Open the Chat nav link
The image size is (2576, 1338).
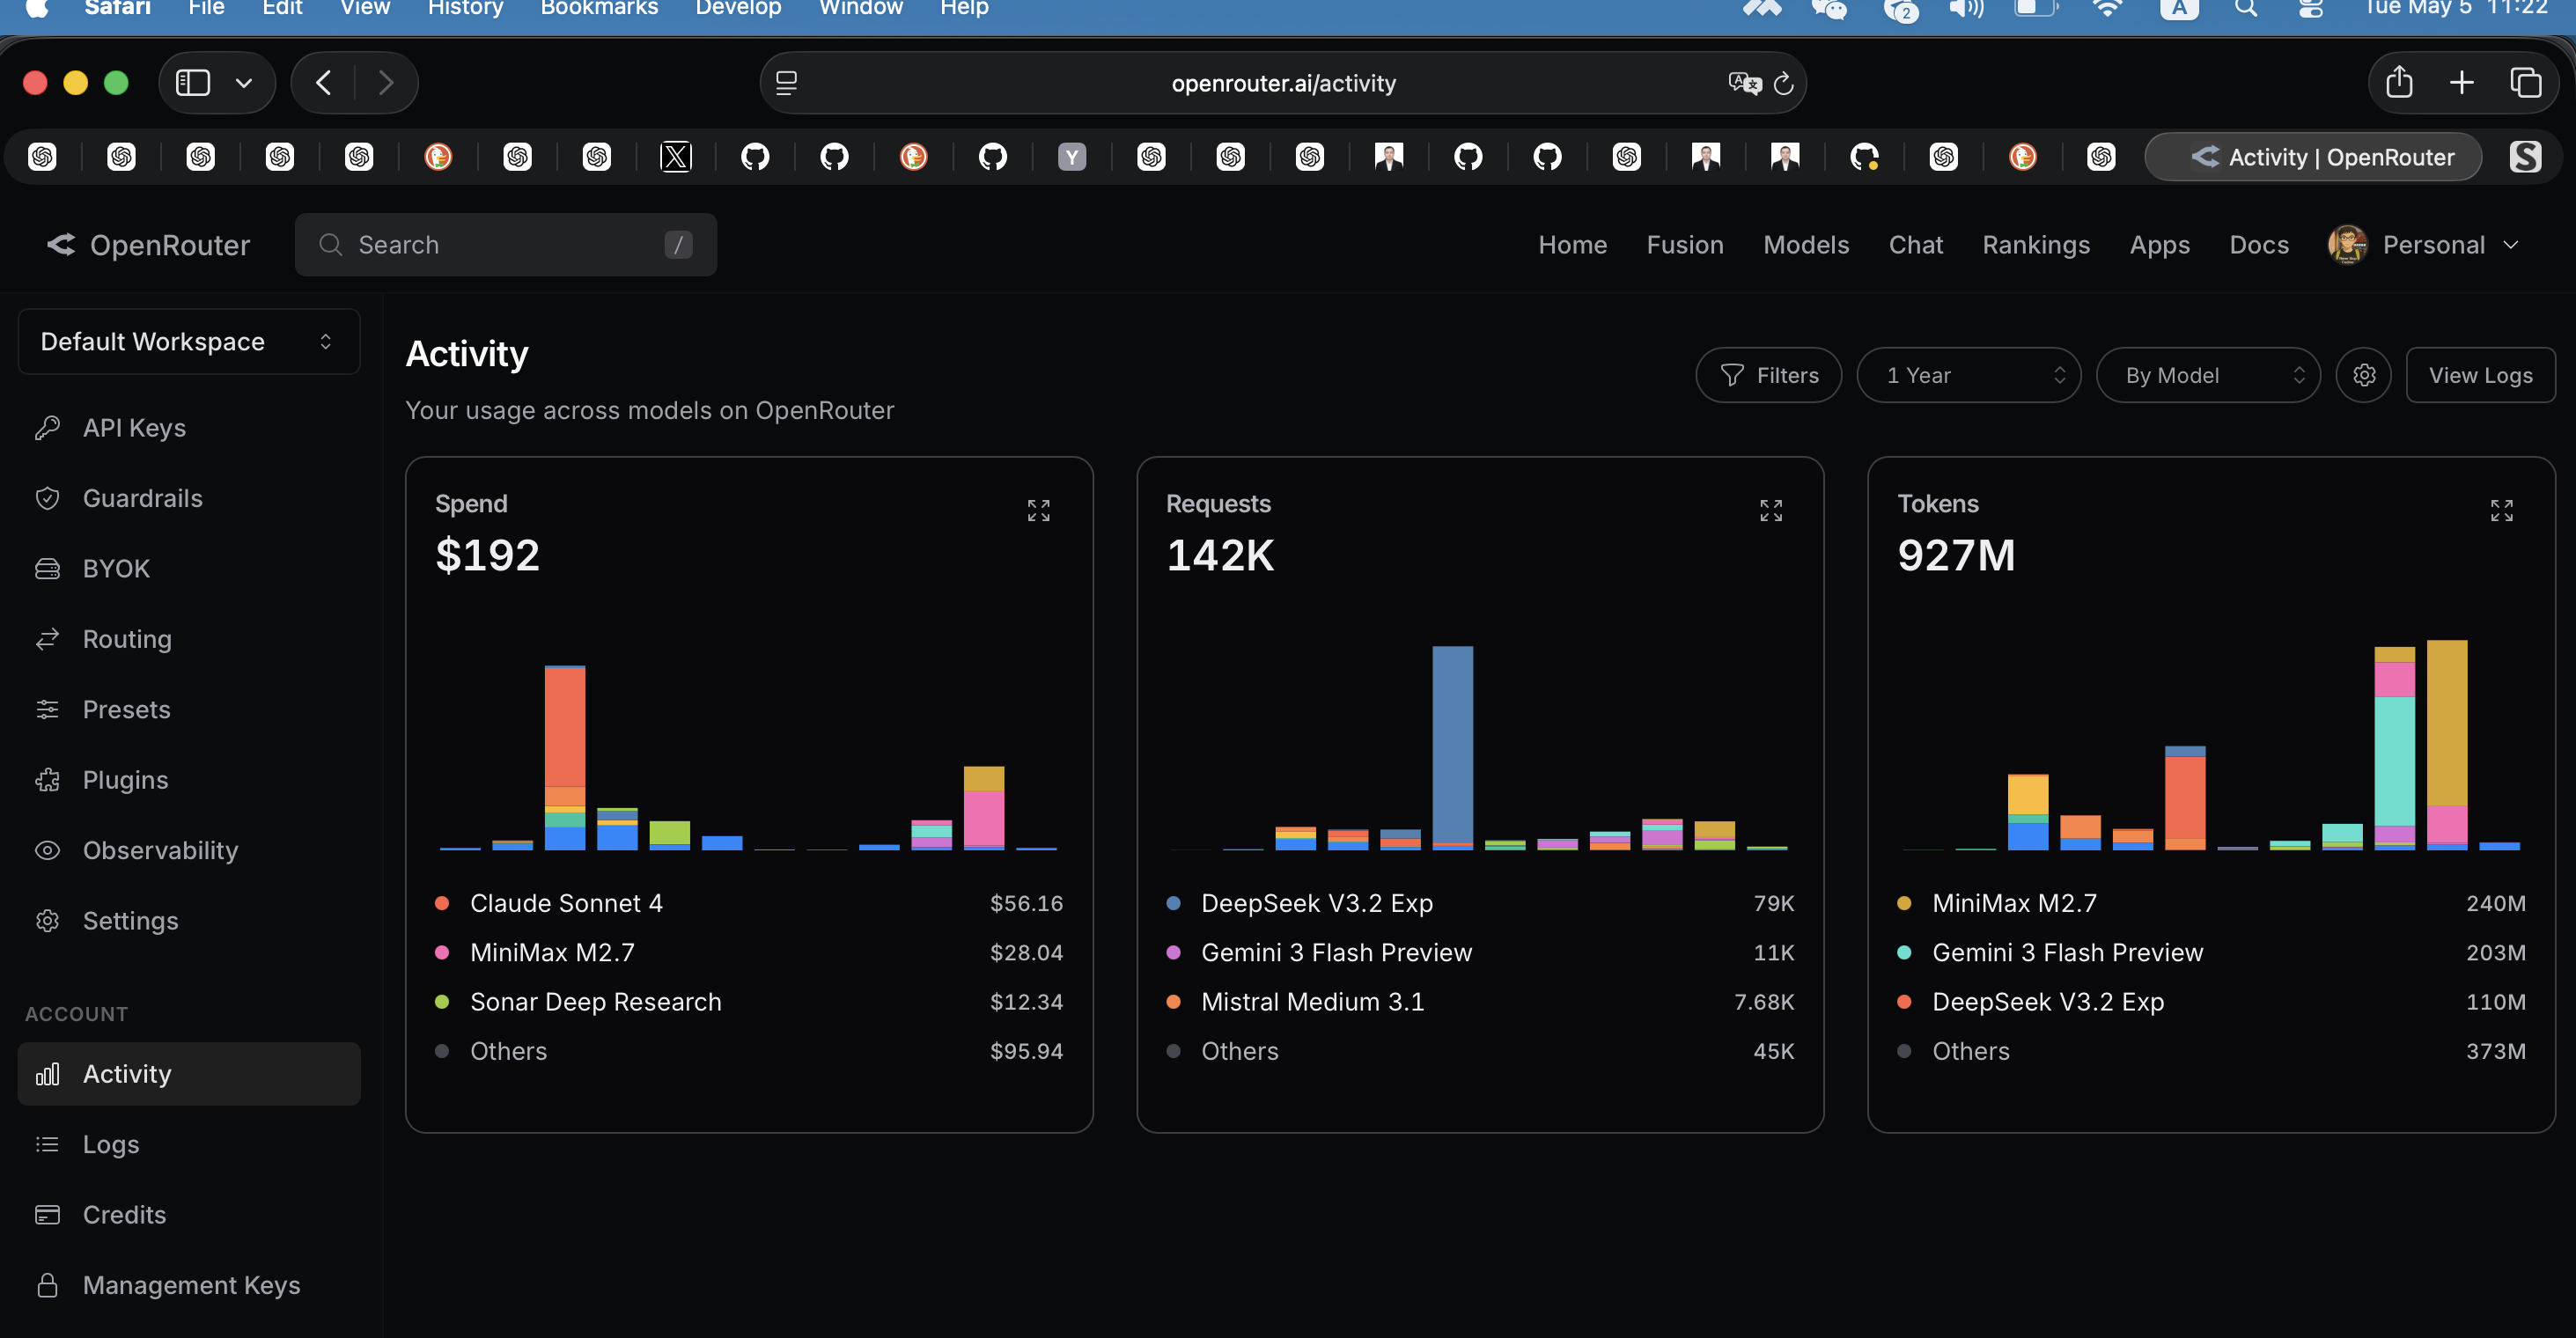(x=1915, y=245)
